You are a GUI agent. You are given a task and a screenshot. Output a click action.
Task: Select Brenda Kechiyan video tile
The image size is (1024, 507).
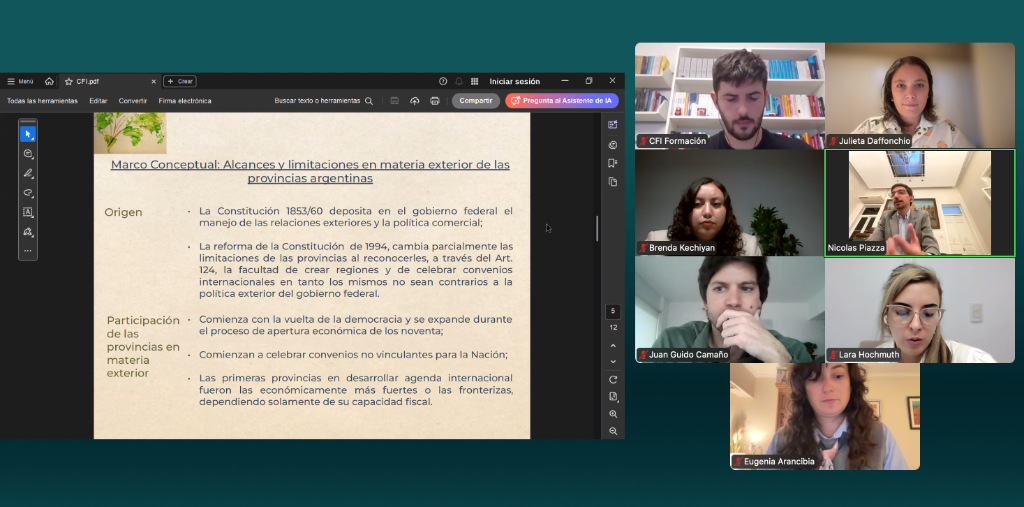[x=729, y=203]
